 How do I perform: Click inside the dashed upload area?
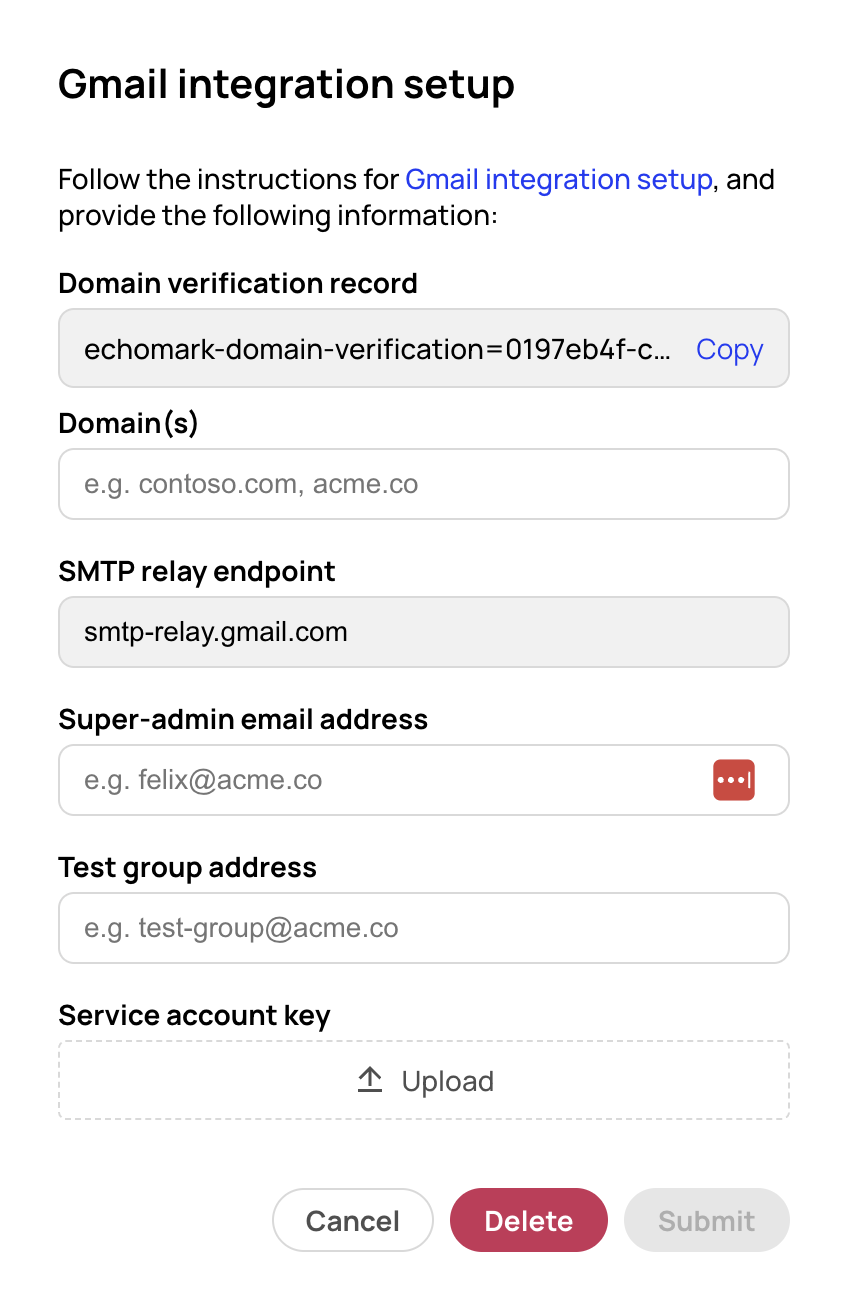[x=424, y=1080]
